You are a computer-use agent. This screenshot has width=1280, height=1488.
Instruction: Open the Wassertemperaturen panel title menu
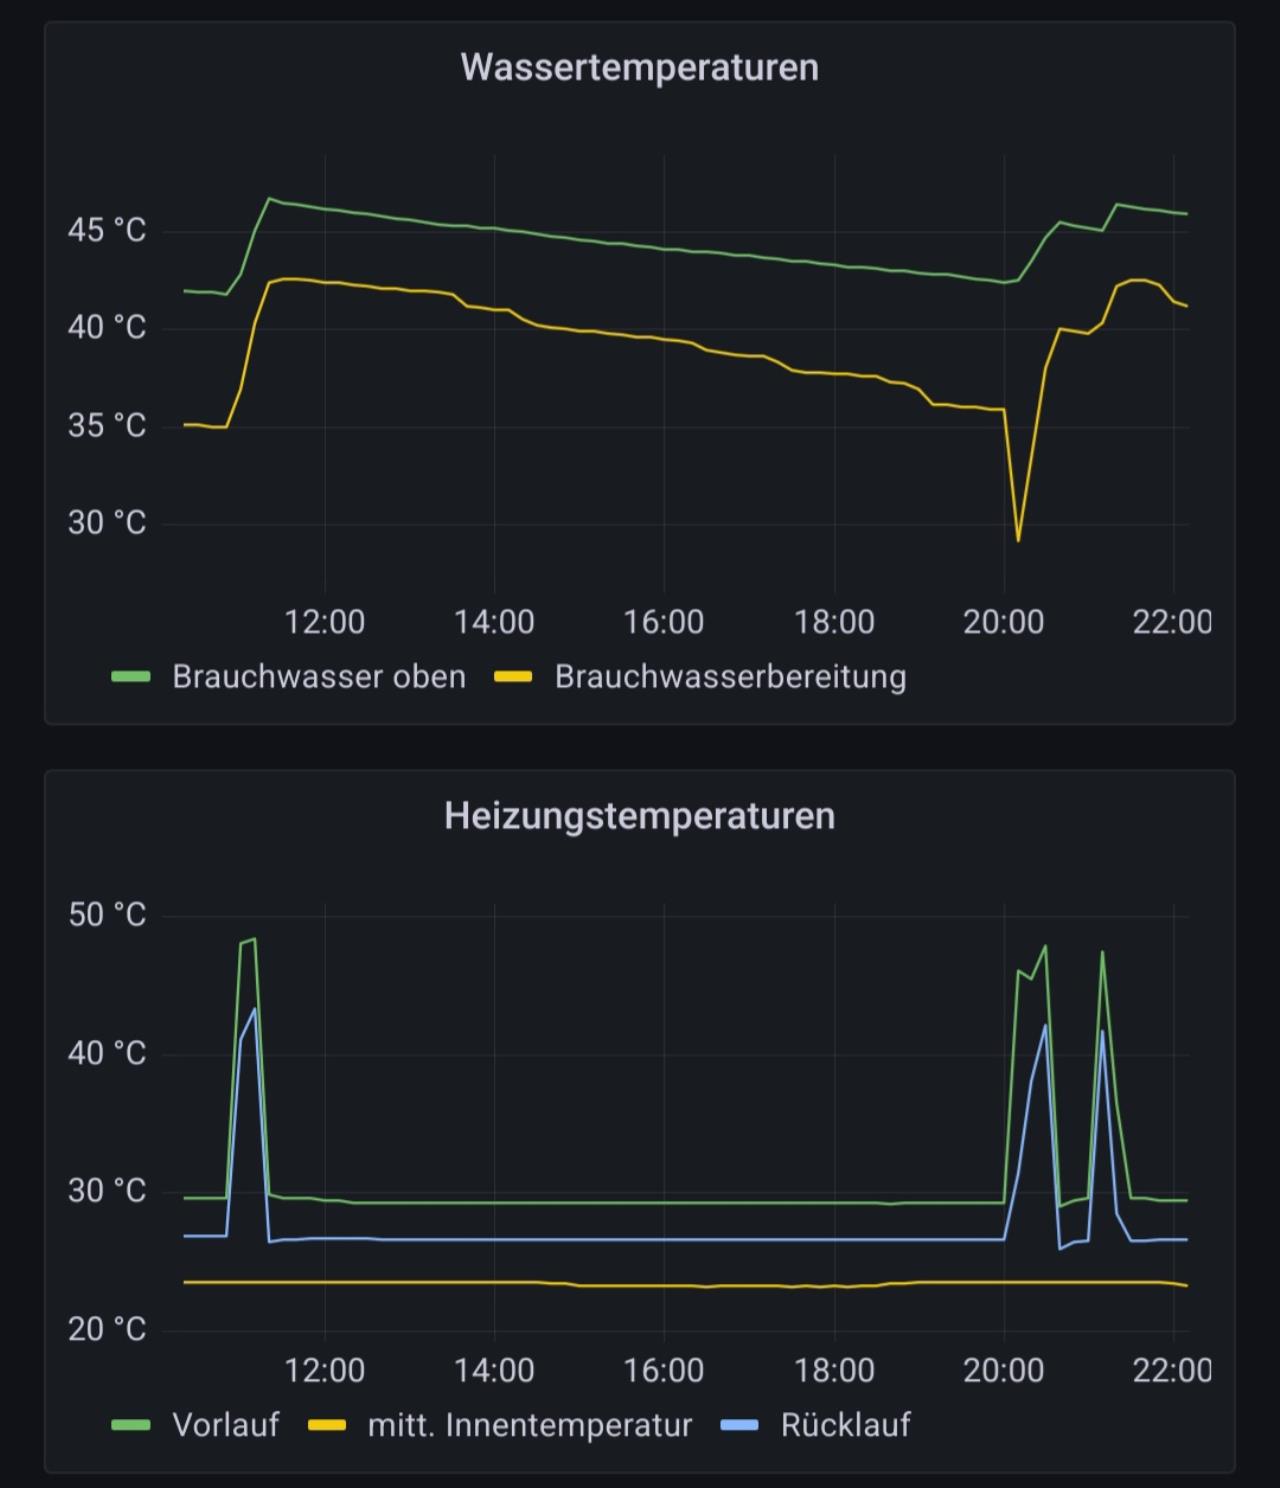click(x=639, y=68)
